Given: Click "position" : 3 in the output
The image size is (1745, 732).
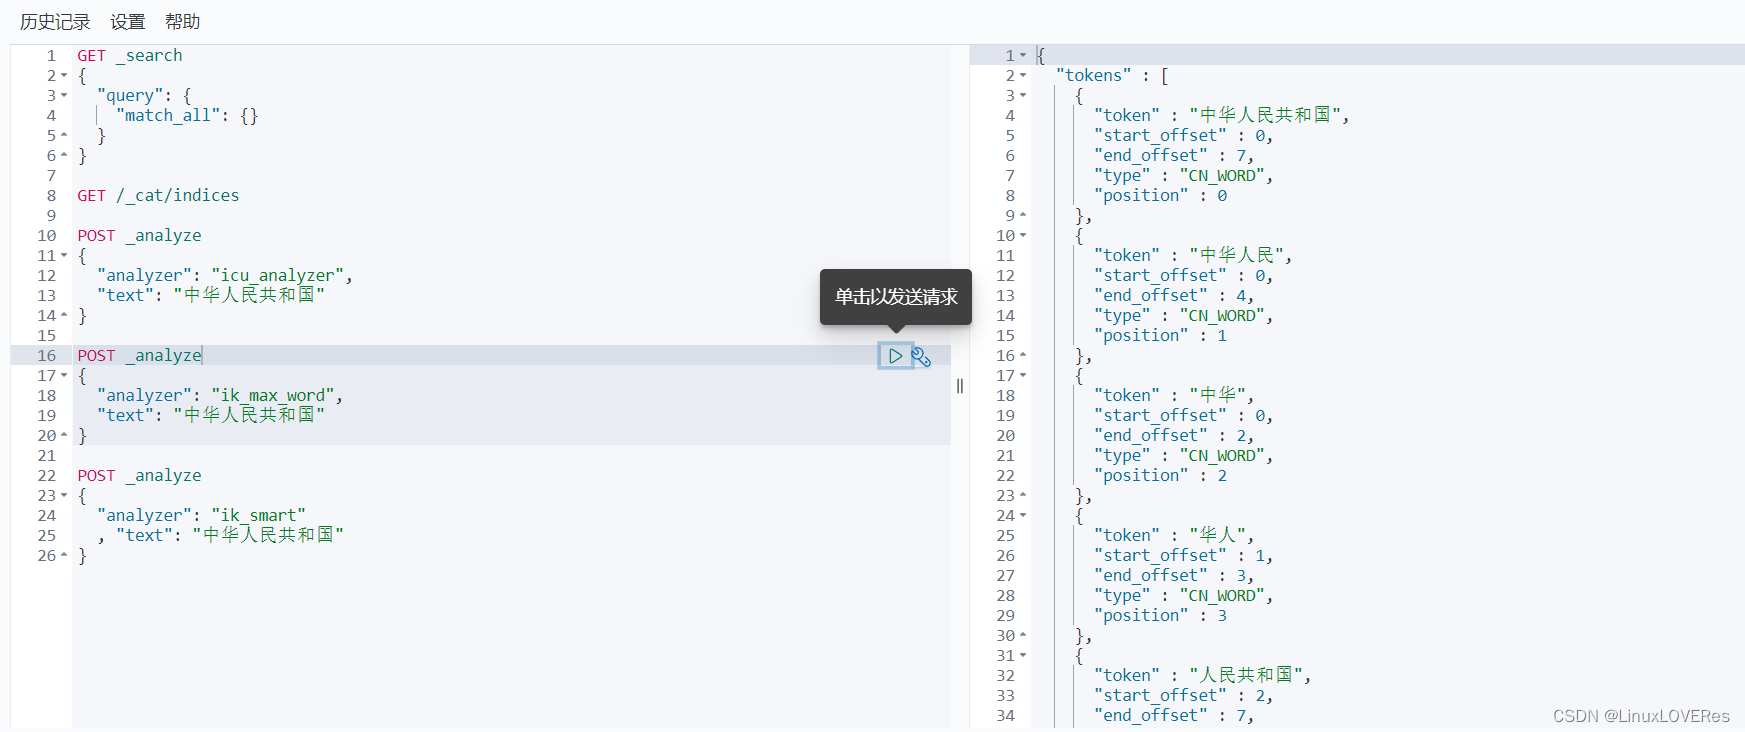Looking at the screenshot, I should [1161, 616].
